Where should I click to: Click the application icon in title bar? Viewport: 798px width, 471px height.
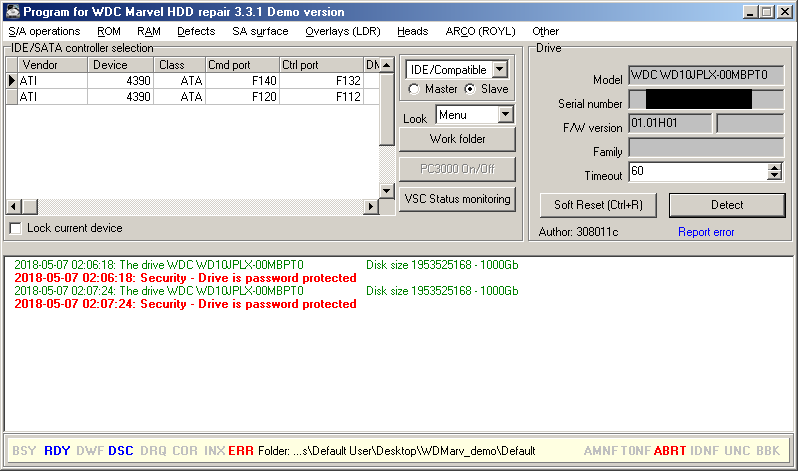click(x=12, y=11)
